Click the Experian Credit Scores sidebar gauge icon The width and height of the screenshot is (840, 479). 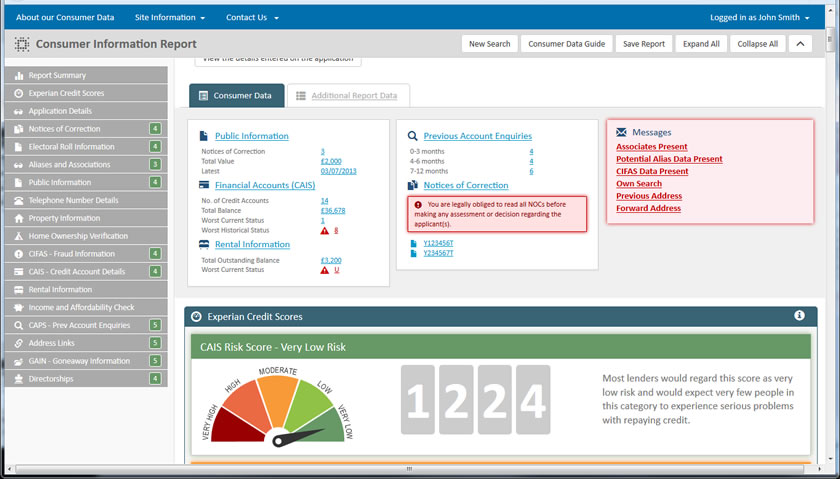(x=19, y=93)
